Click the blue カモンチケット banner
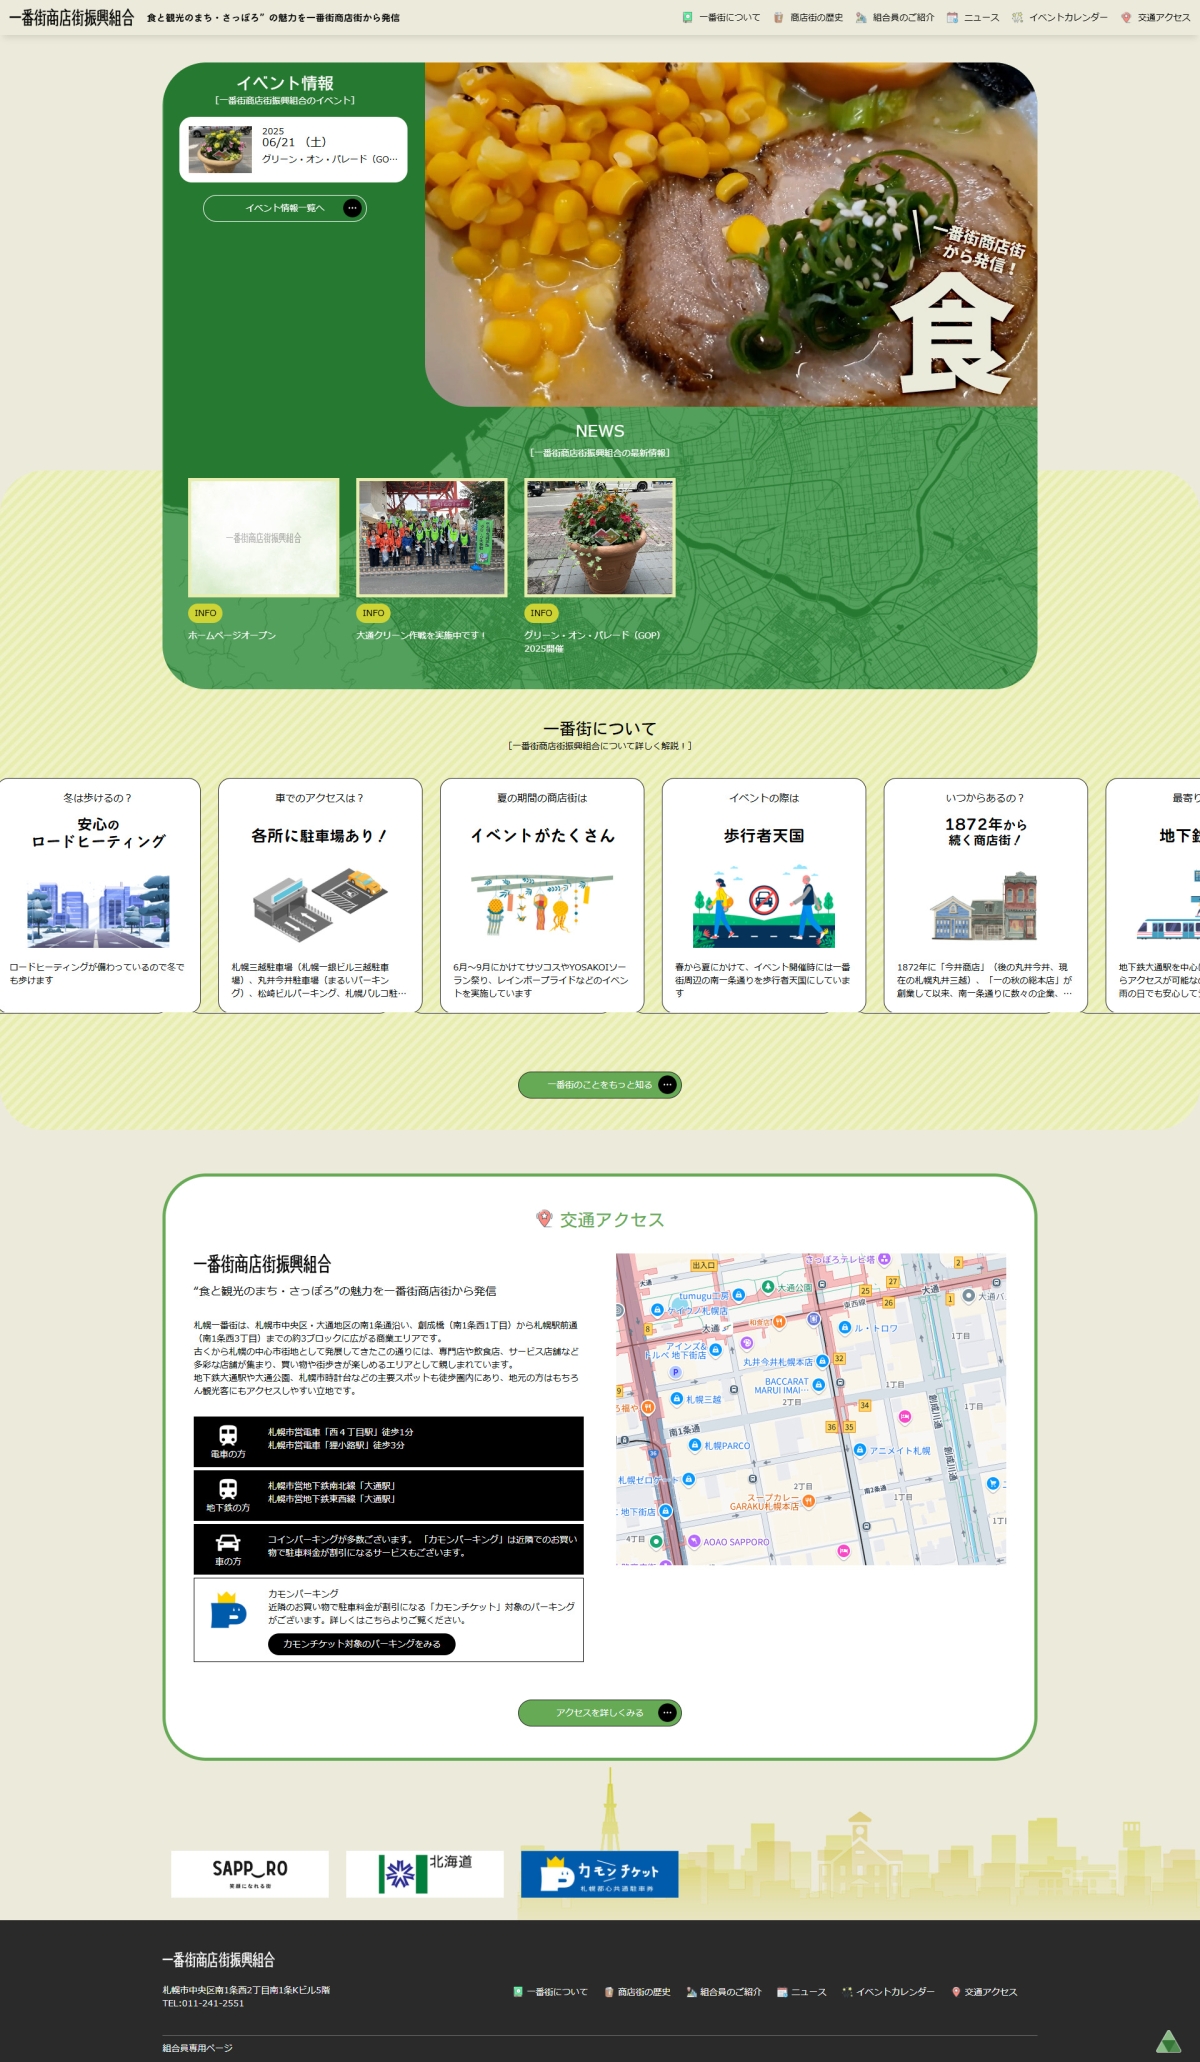The image size is (1200, 2062). 599,1873
